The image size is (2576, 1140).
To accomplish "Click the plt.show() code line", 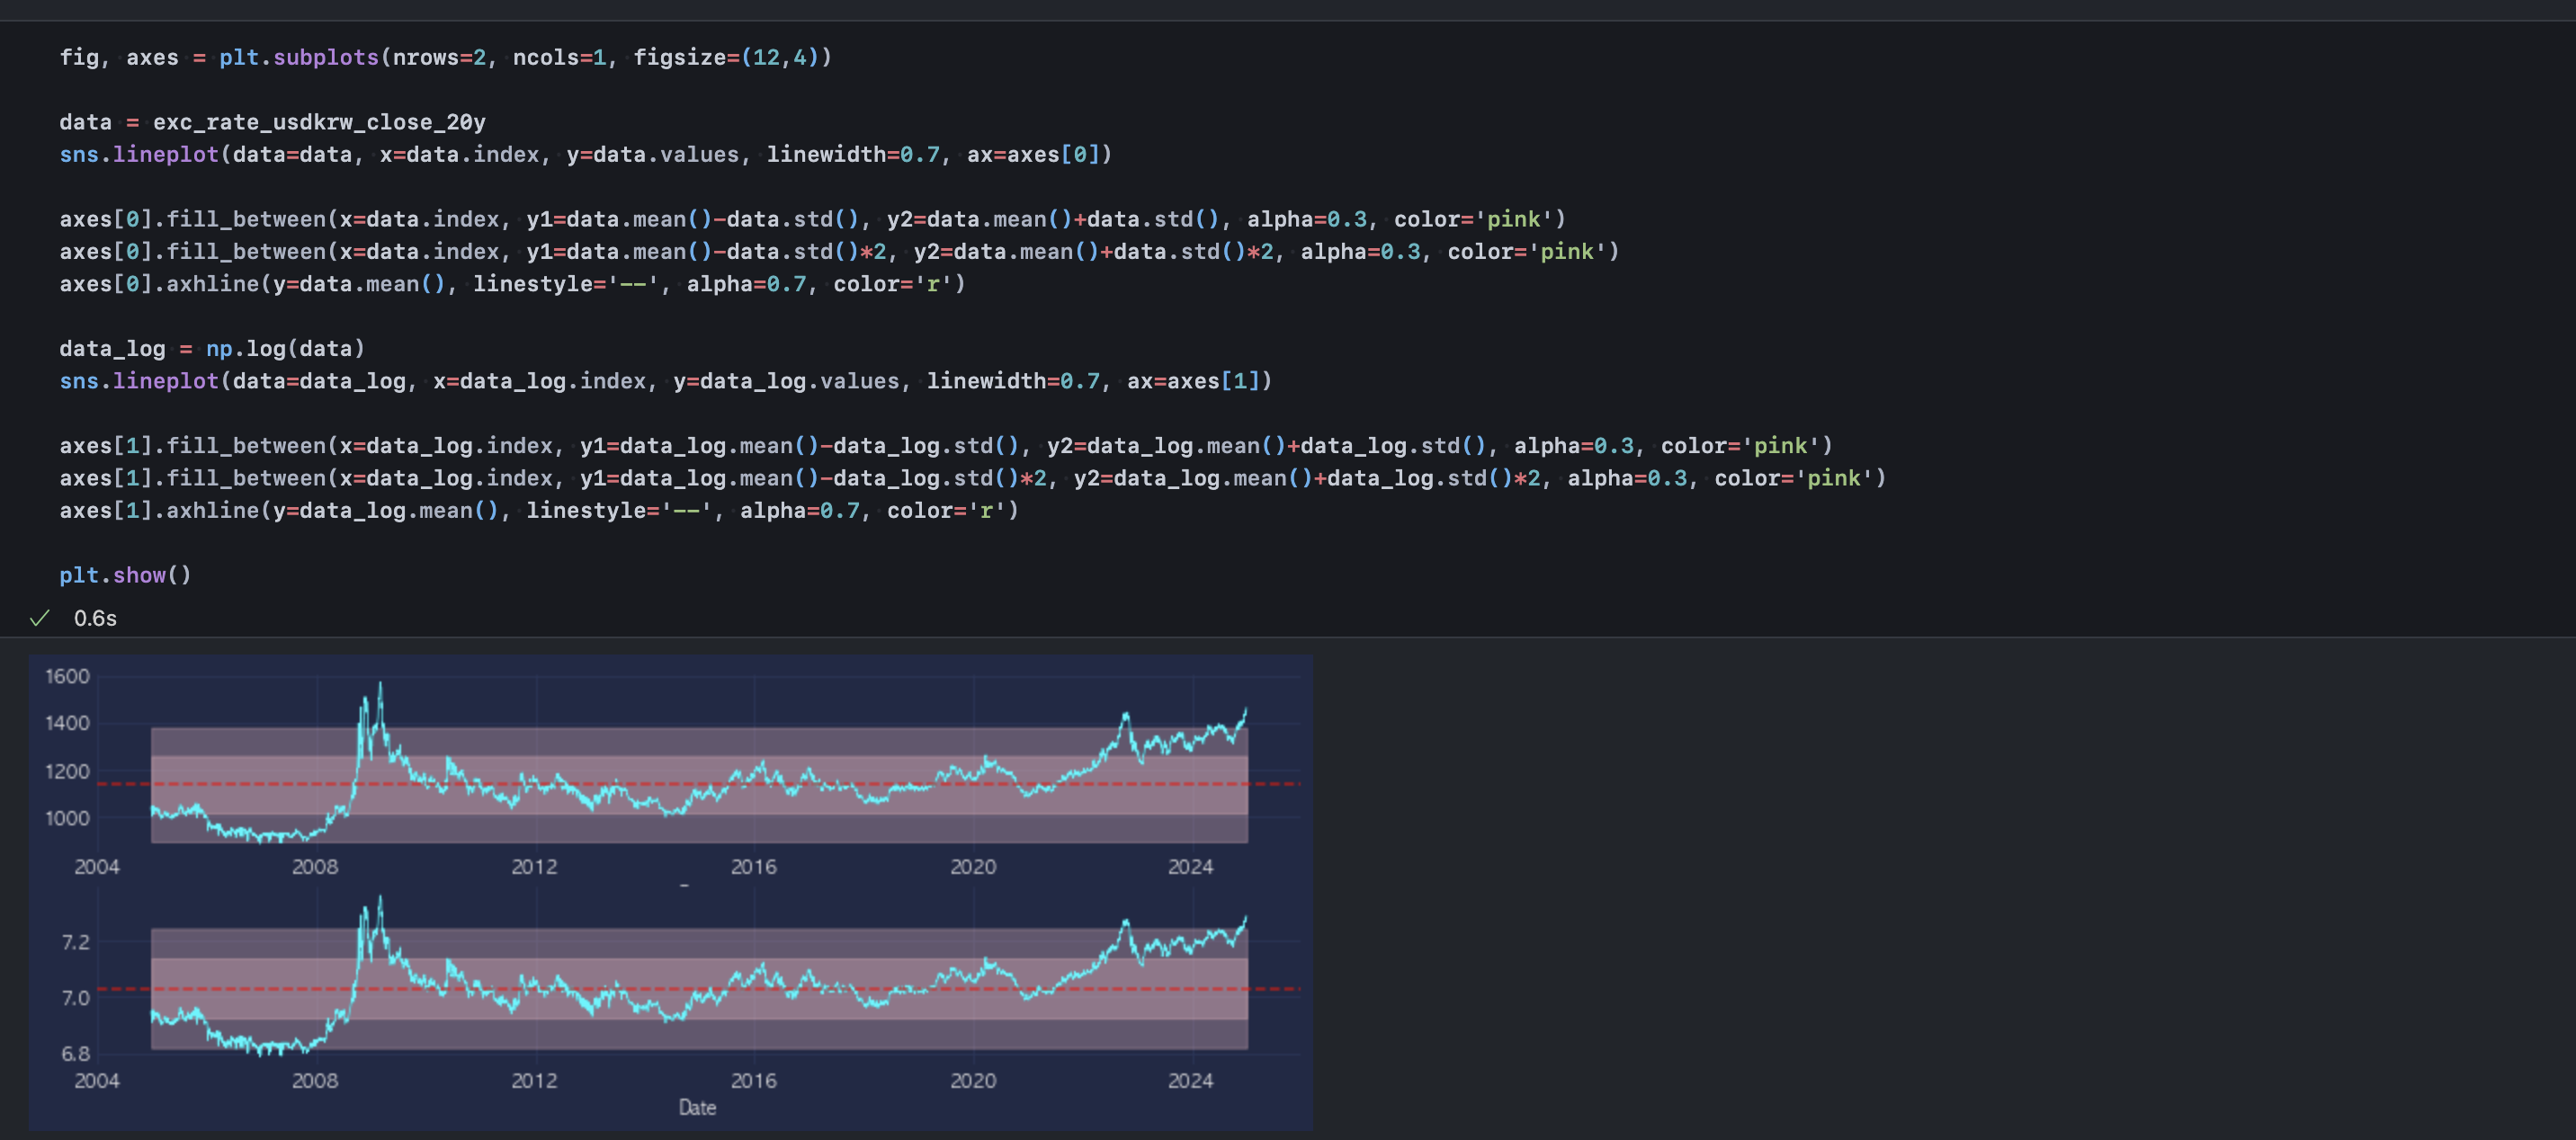I will coord(125,575).
